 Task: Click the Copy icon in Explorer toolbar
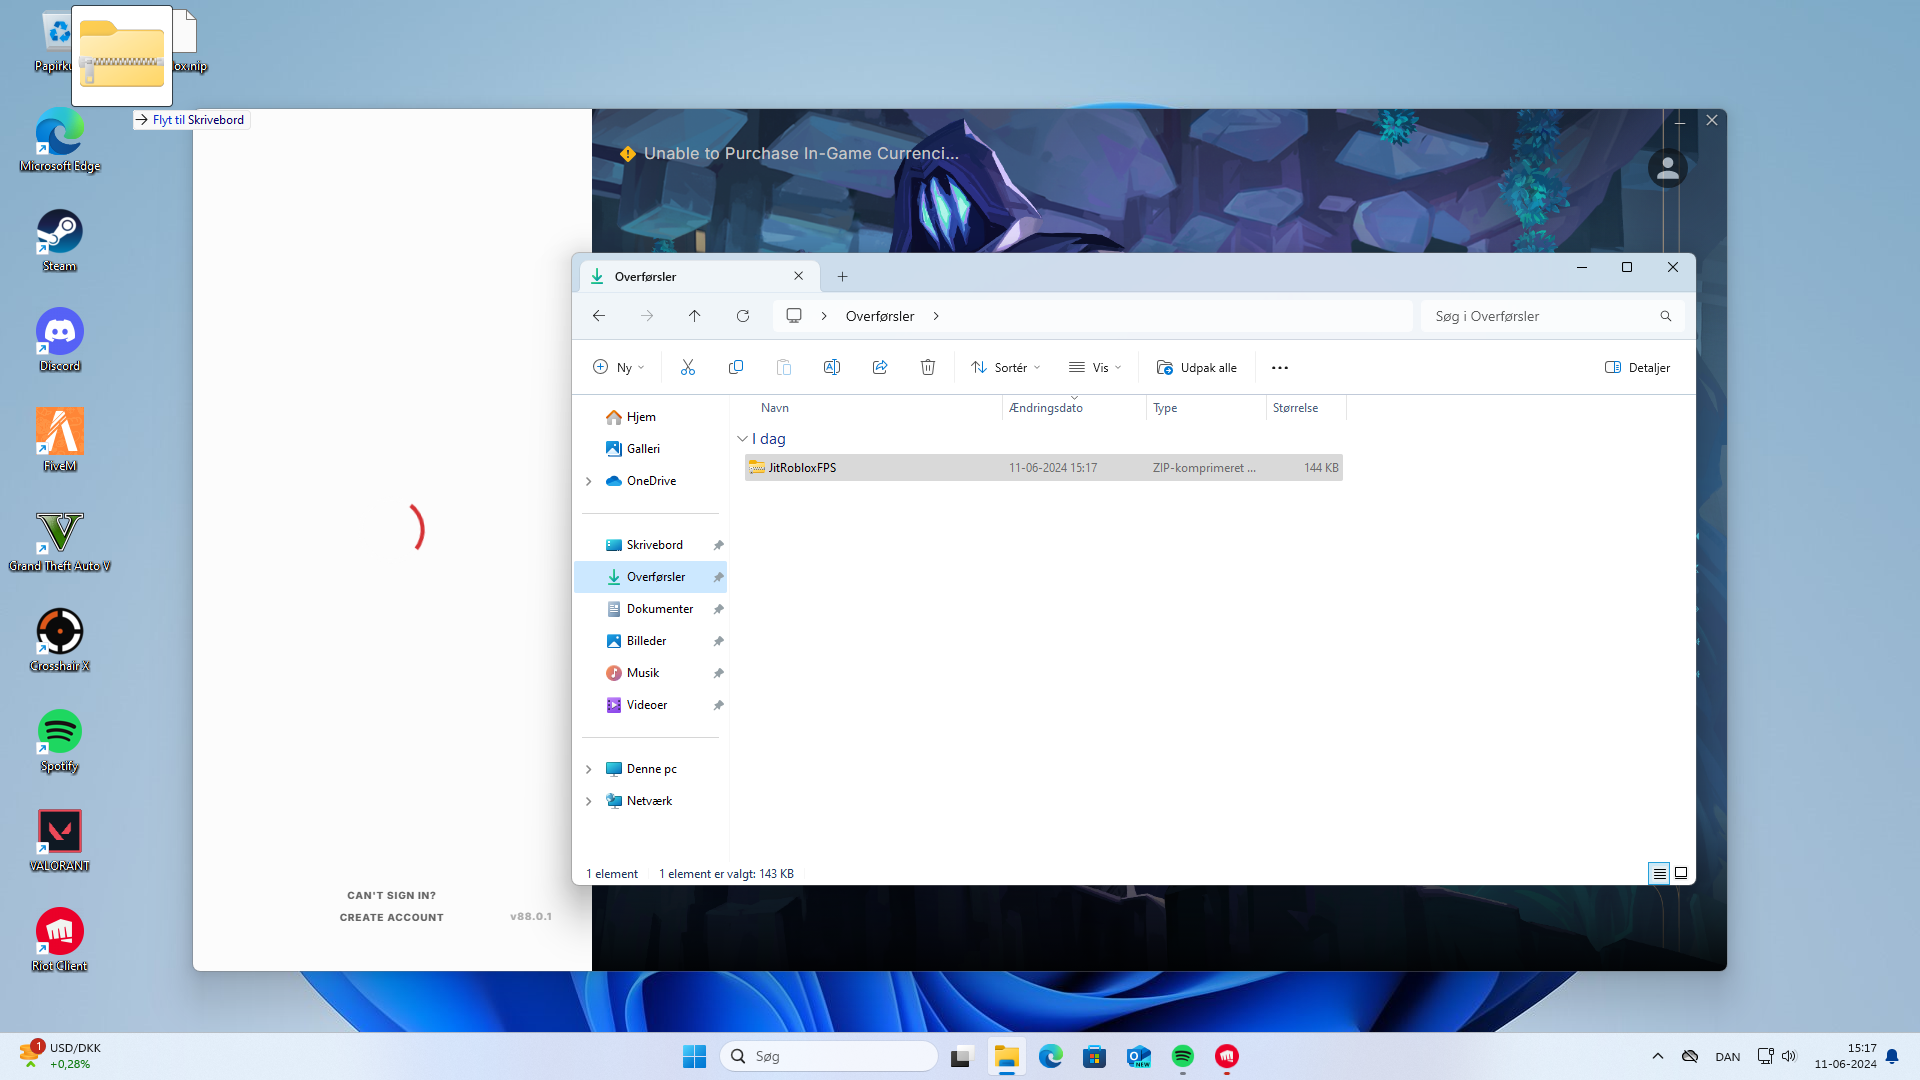pos(736,368)
